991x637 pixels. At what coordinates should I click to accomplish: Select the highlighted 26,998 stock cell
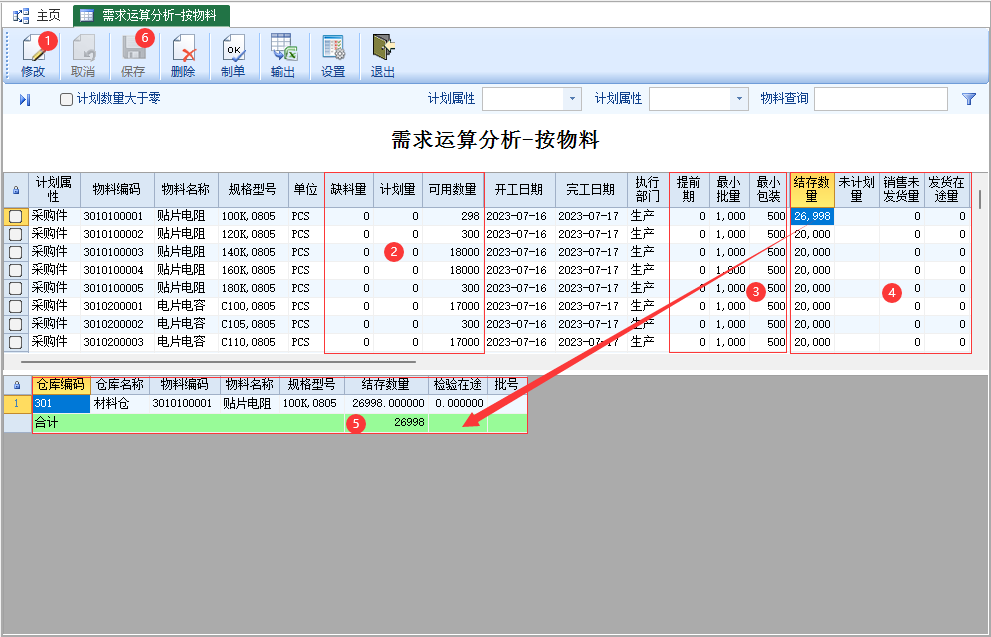(x=812, y=216)
